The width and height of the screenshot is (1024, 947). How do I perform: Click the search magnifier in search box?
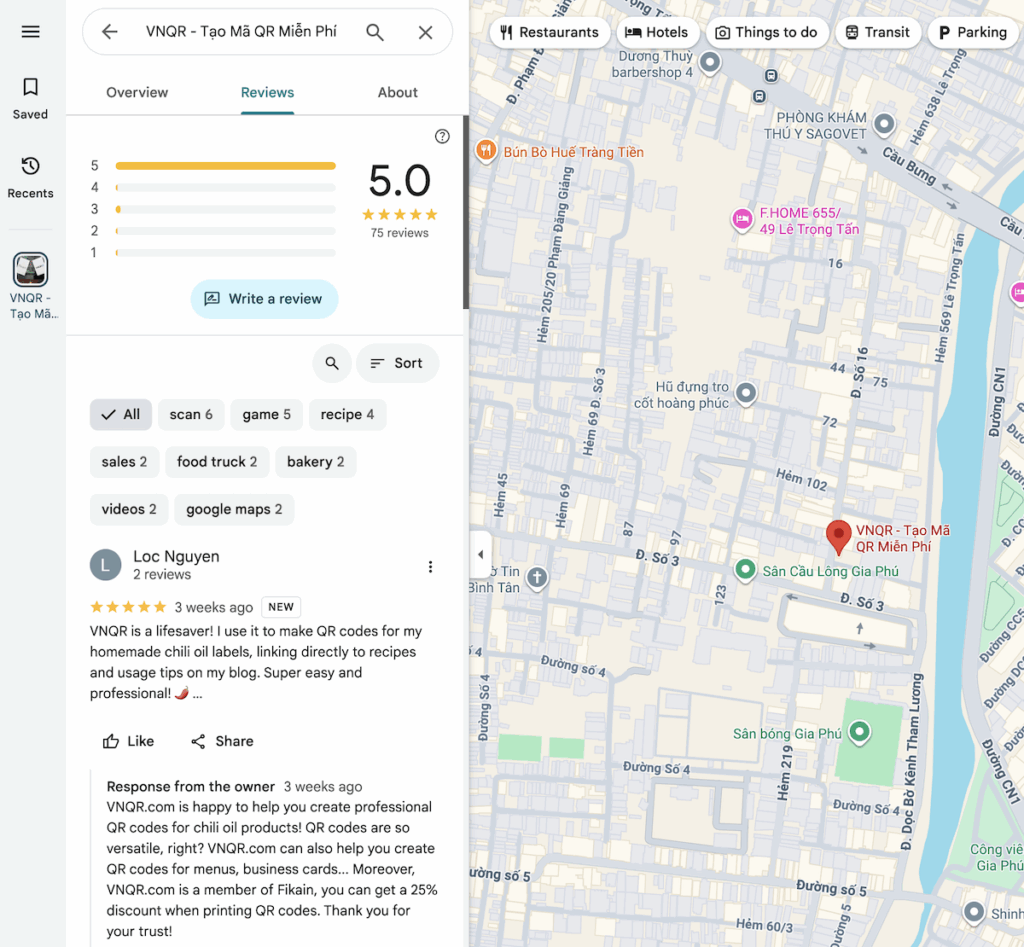click(375, 32)
